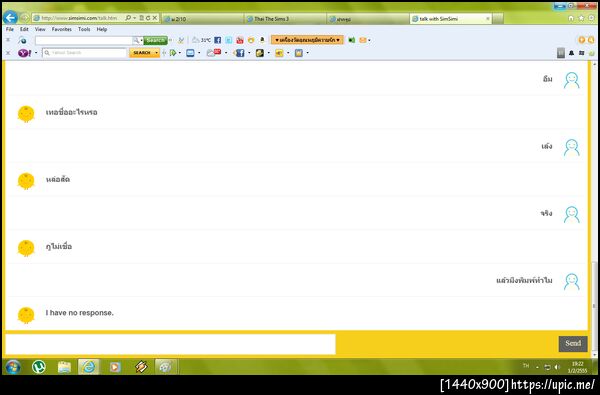The image size is (600, 395).
Task: Click the TH language indicator in tray
Action: (x=526, y=366)
